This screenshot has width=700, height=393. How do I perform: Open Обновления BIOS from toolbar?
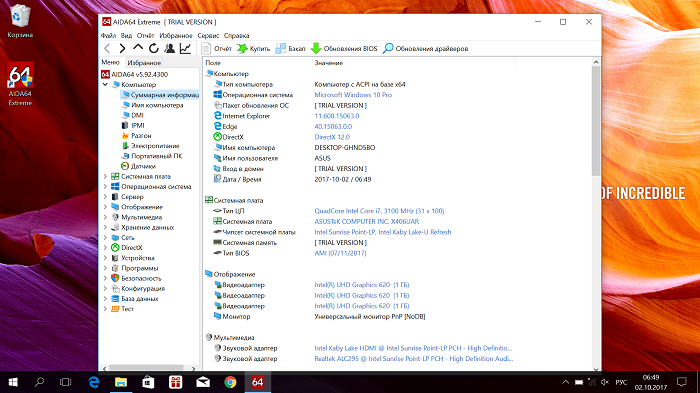(344, 49)
